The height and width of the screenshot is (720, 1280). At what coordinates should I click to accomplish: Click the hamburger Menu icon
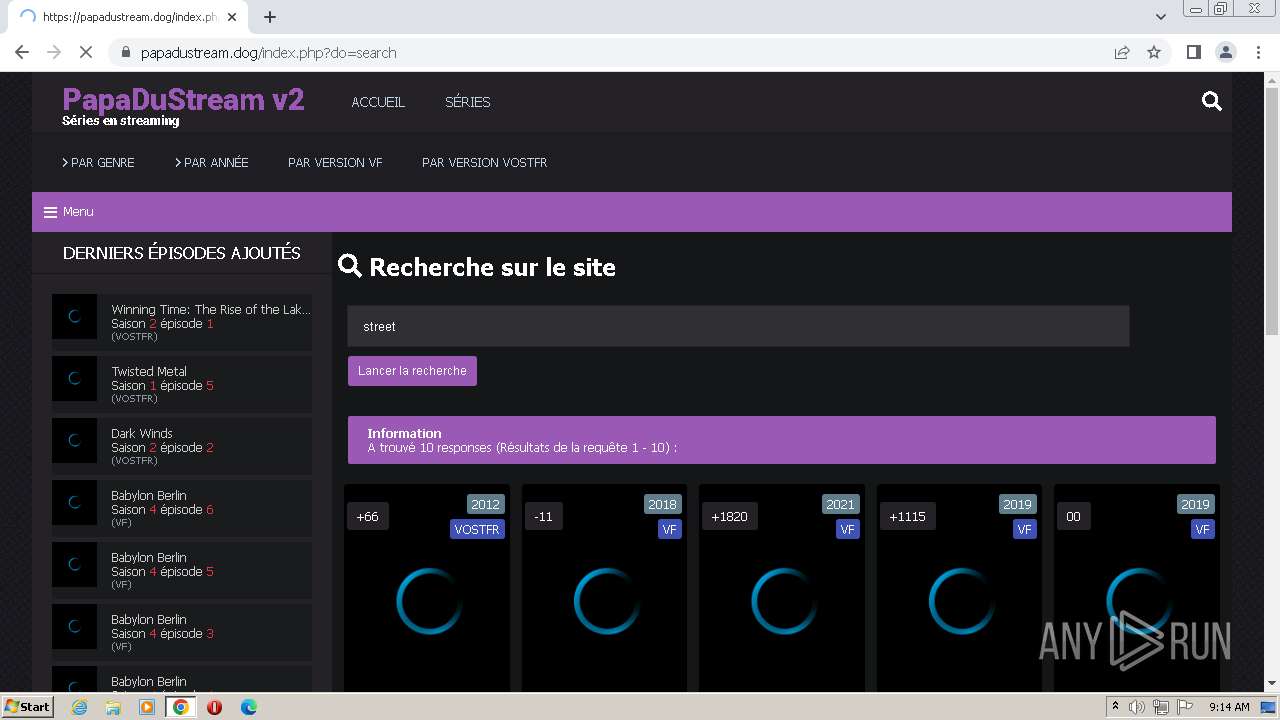(50, 212)
